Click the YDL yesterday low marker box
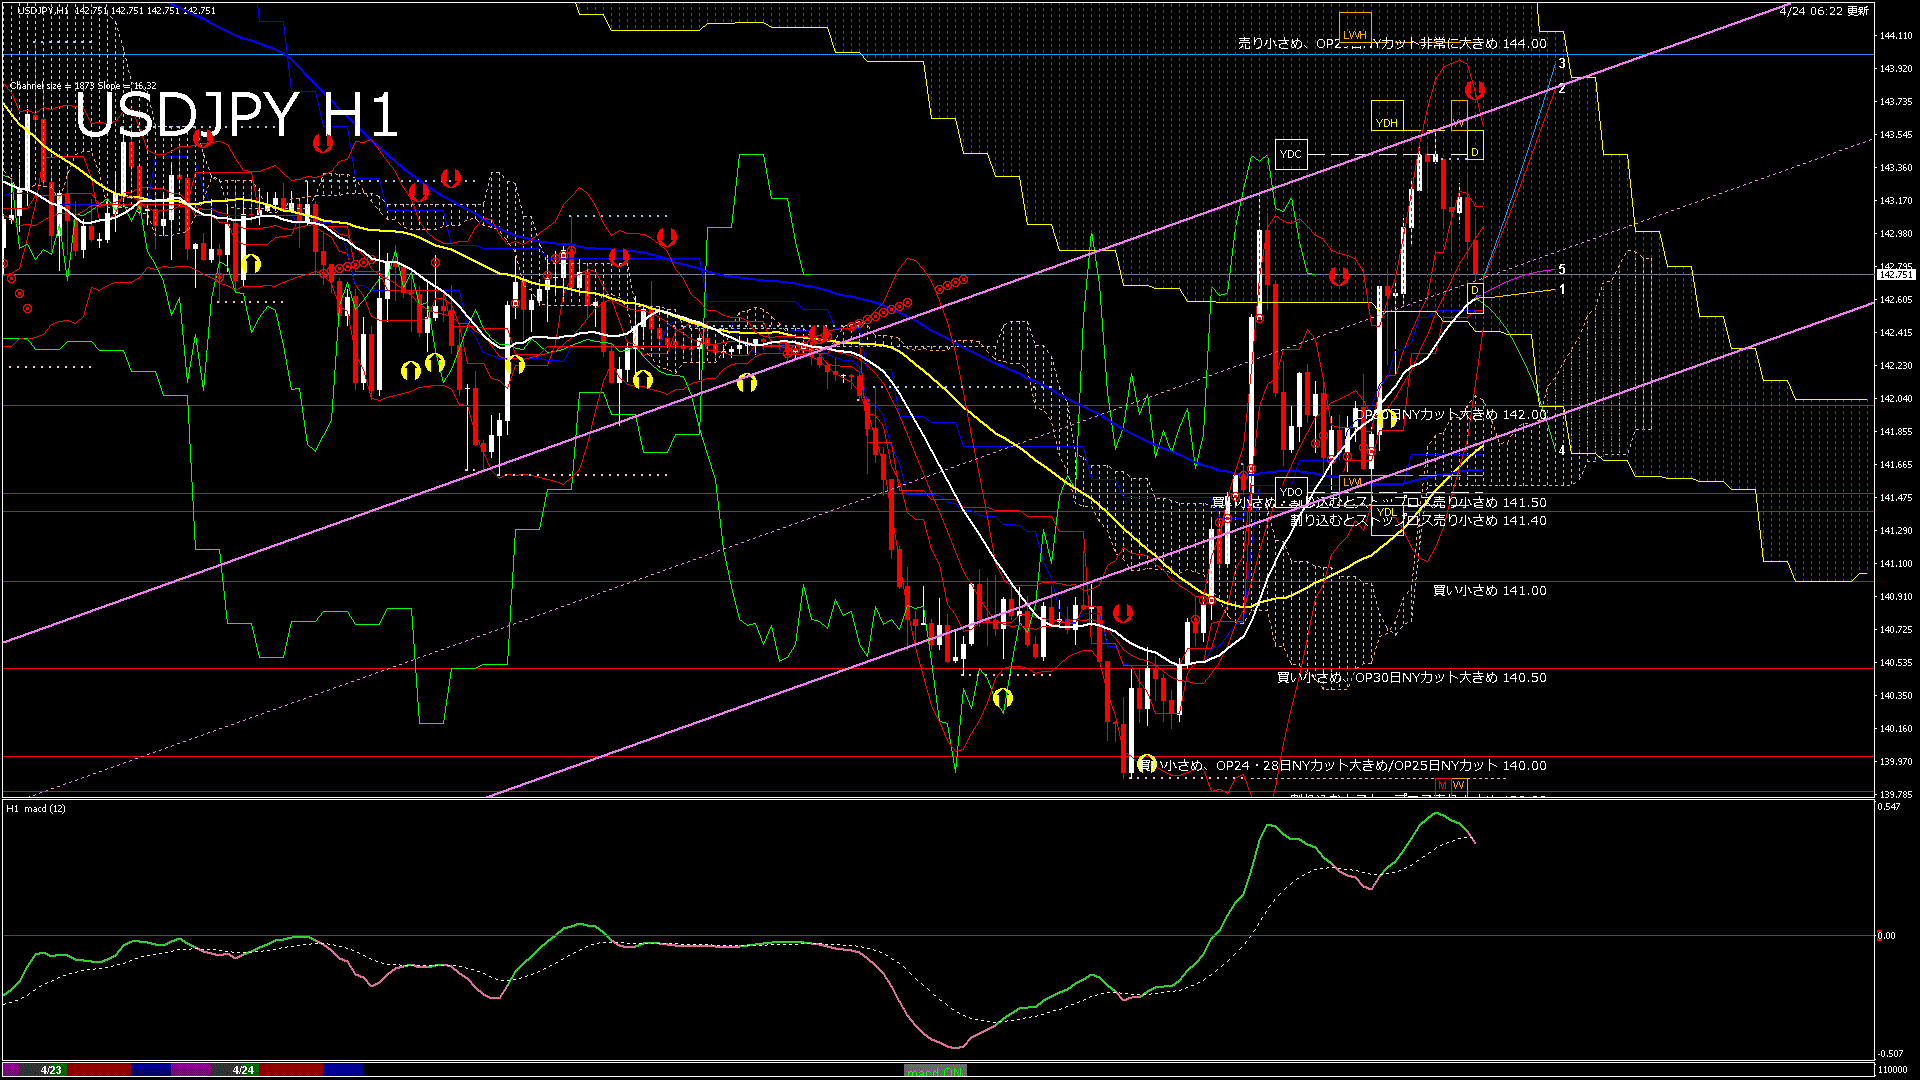The image size is (1920, 1080). (1386, 513)
